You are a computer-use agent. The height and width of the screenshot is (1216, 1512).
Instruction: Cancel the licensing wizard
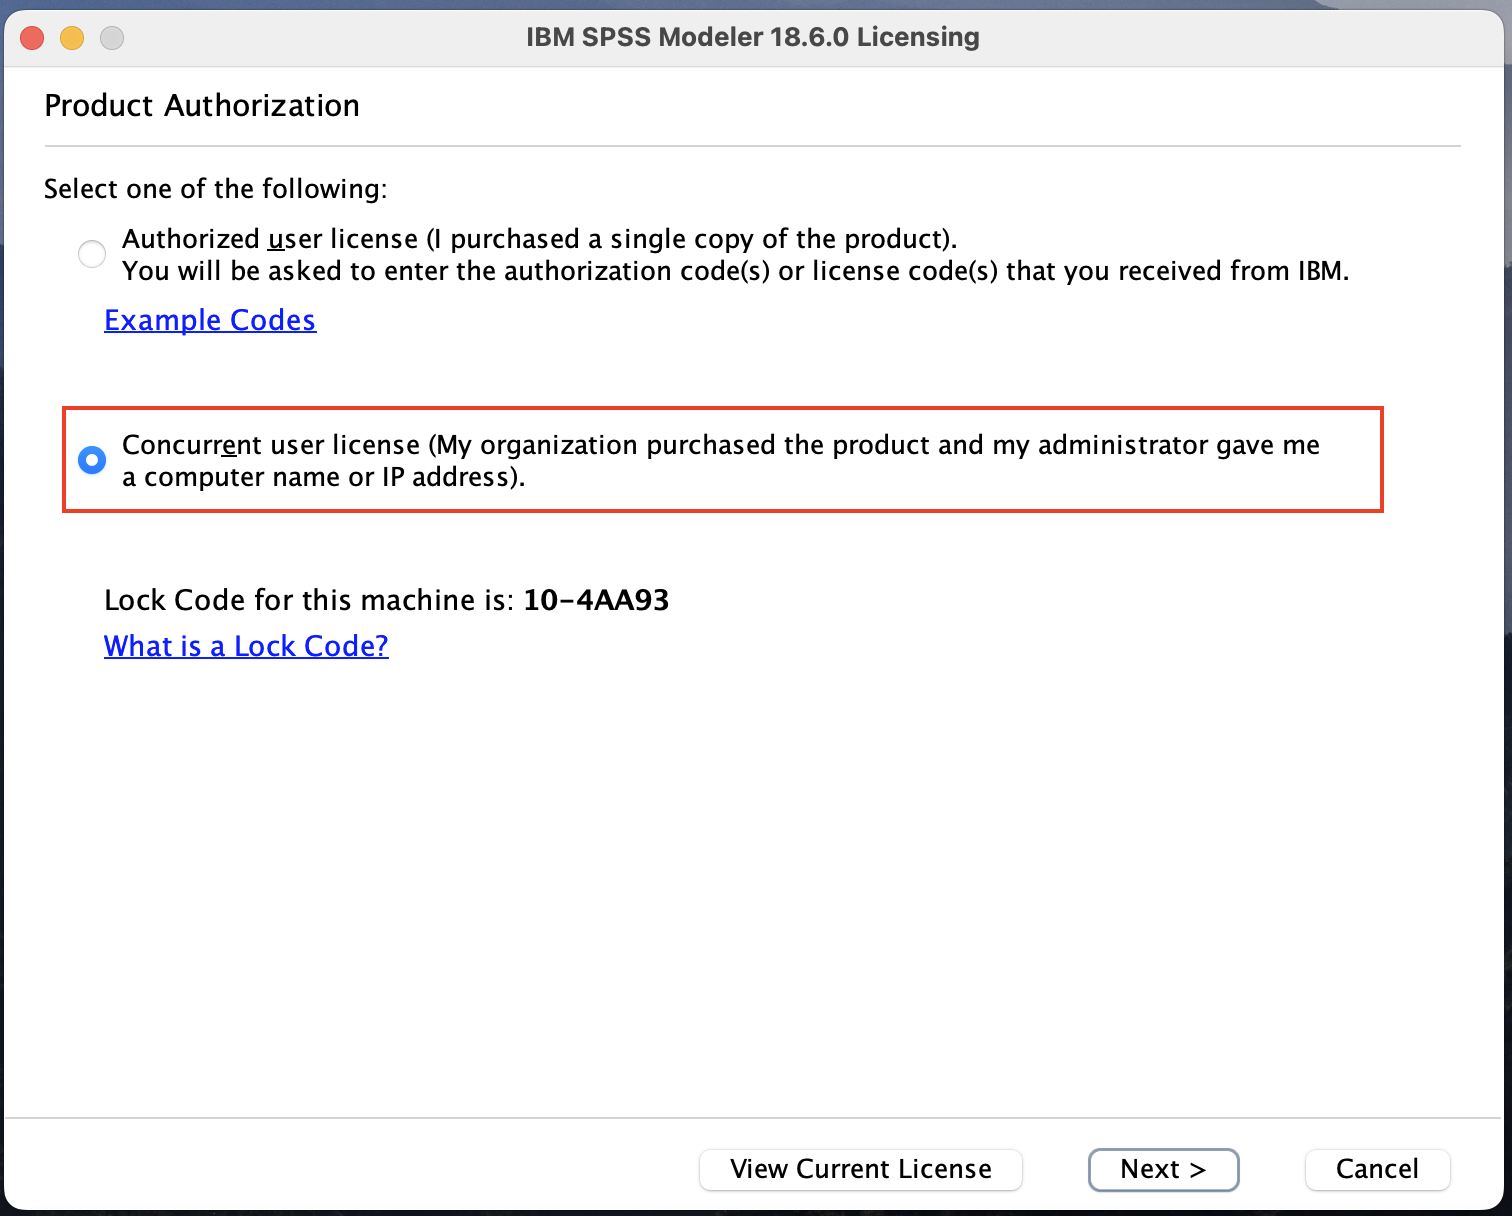click(x=1377, y=1169)
